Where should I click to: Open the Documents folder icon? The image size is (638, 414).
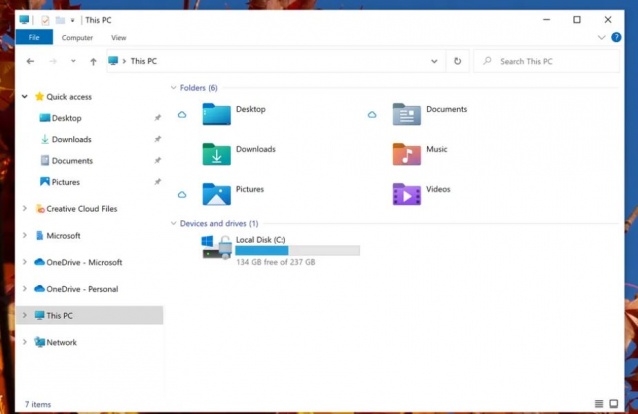[406, 114]
